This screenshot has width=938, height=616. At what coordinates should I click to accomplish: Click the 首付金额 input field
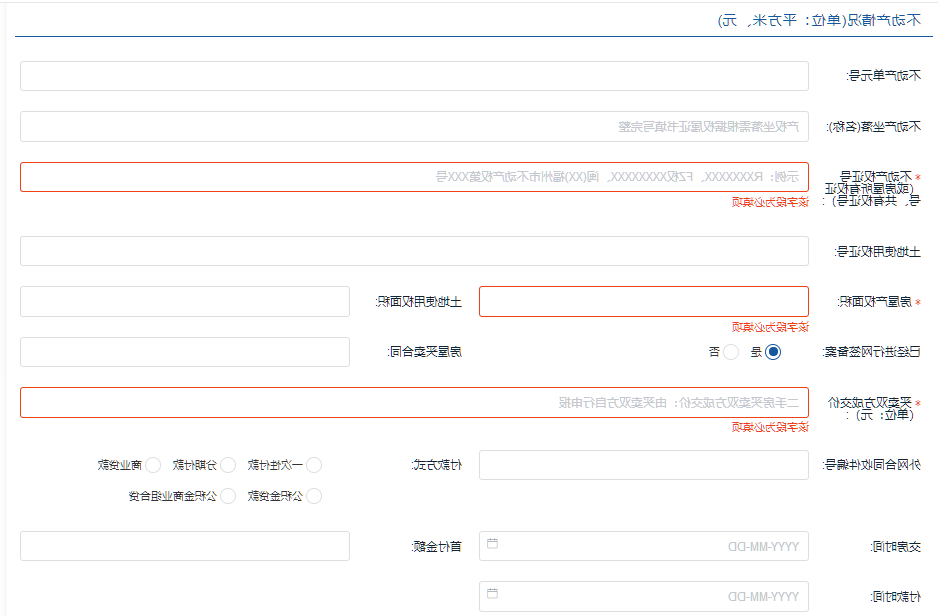pos(185,546)
